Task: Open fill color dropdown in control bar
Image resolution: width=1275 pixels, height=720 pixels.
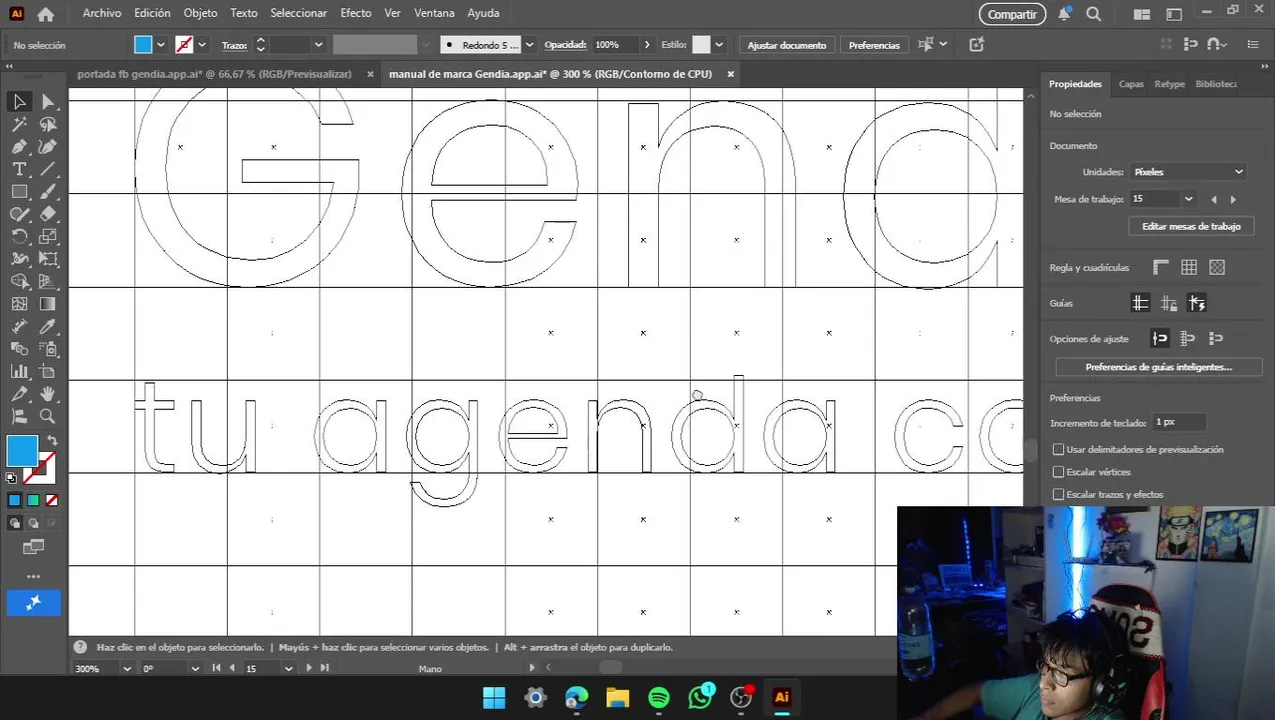Action: coord(161,45)
